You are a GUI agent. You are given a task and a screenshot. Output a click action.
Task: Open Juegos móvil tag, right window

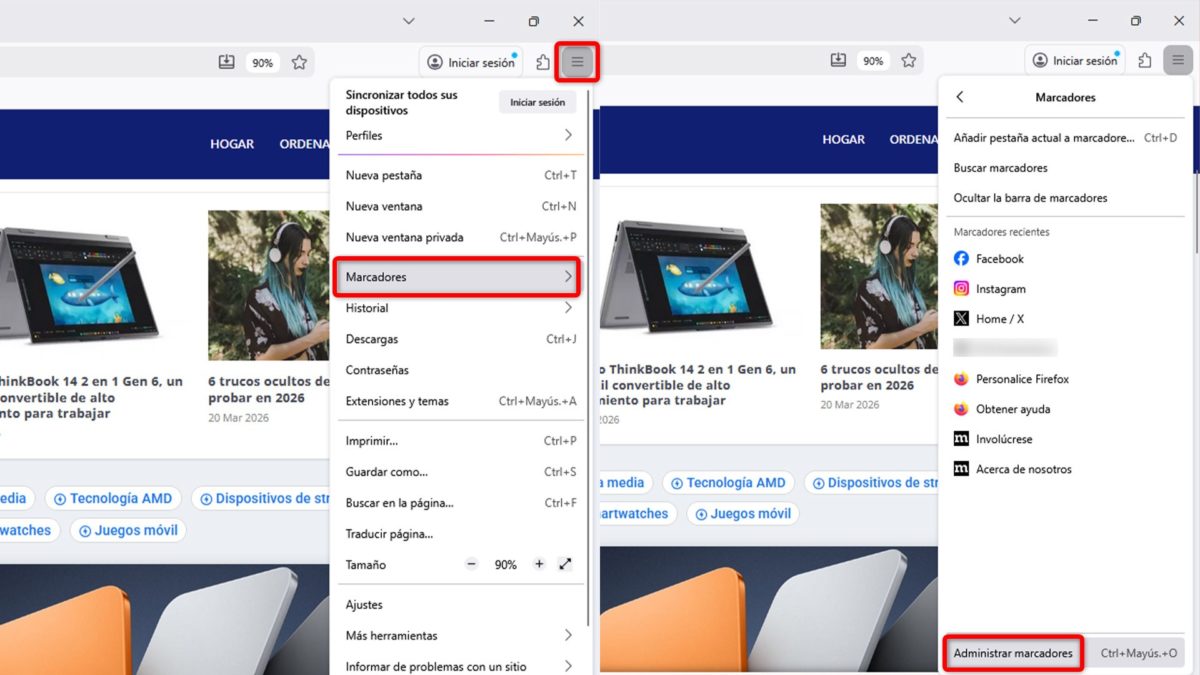[741, 514]
